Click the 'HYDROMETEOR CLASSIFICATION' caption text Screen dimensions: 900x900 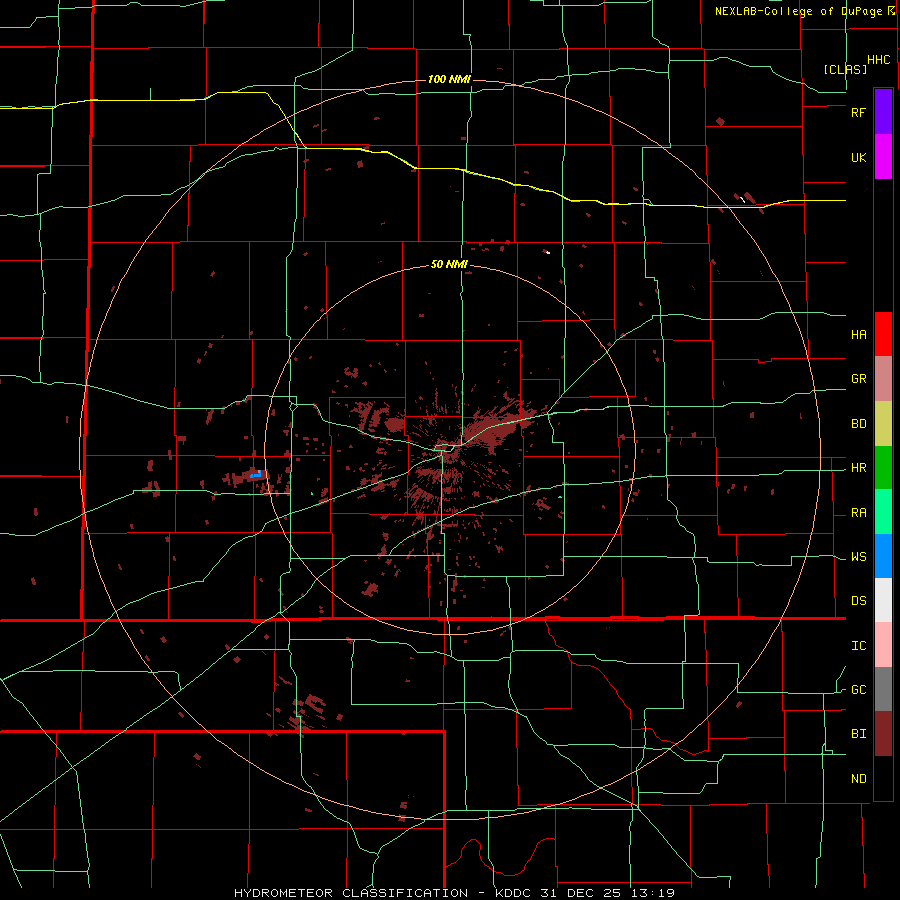tap(352, 893)
